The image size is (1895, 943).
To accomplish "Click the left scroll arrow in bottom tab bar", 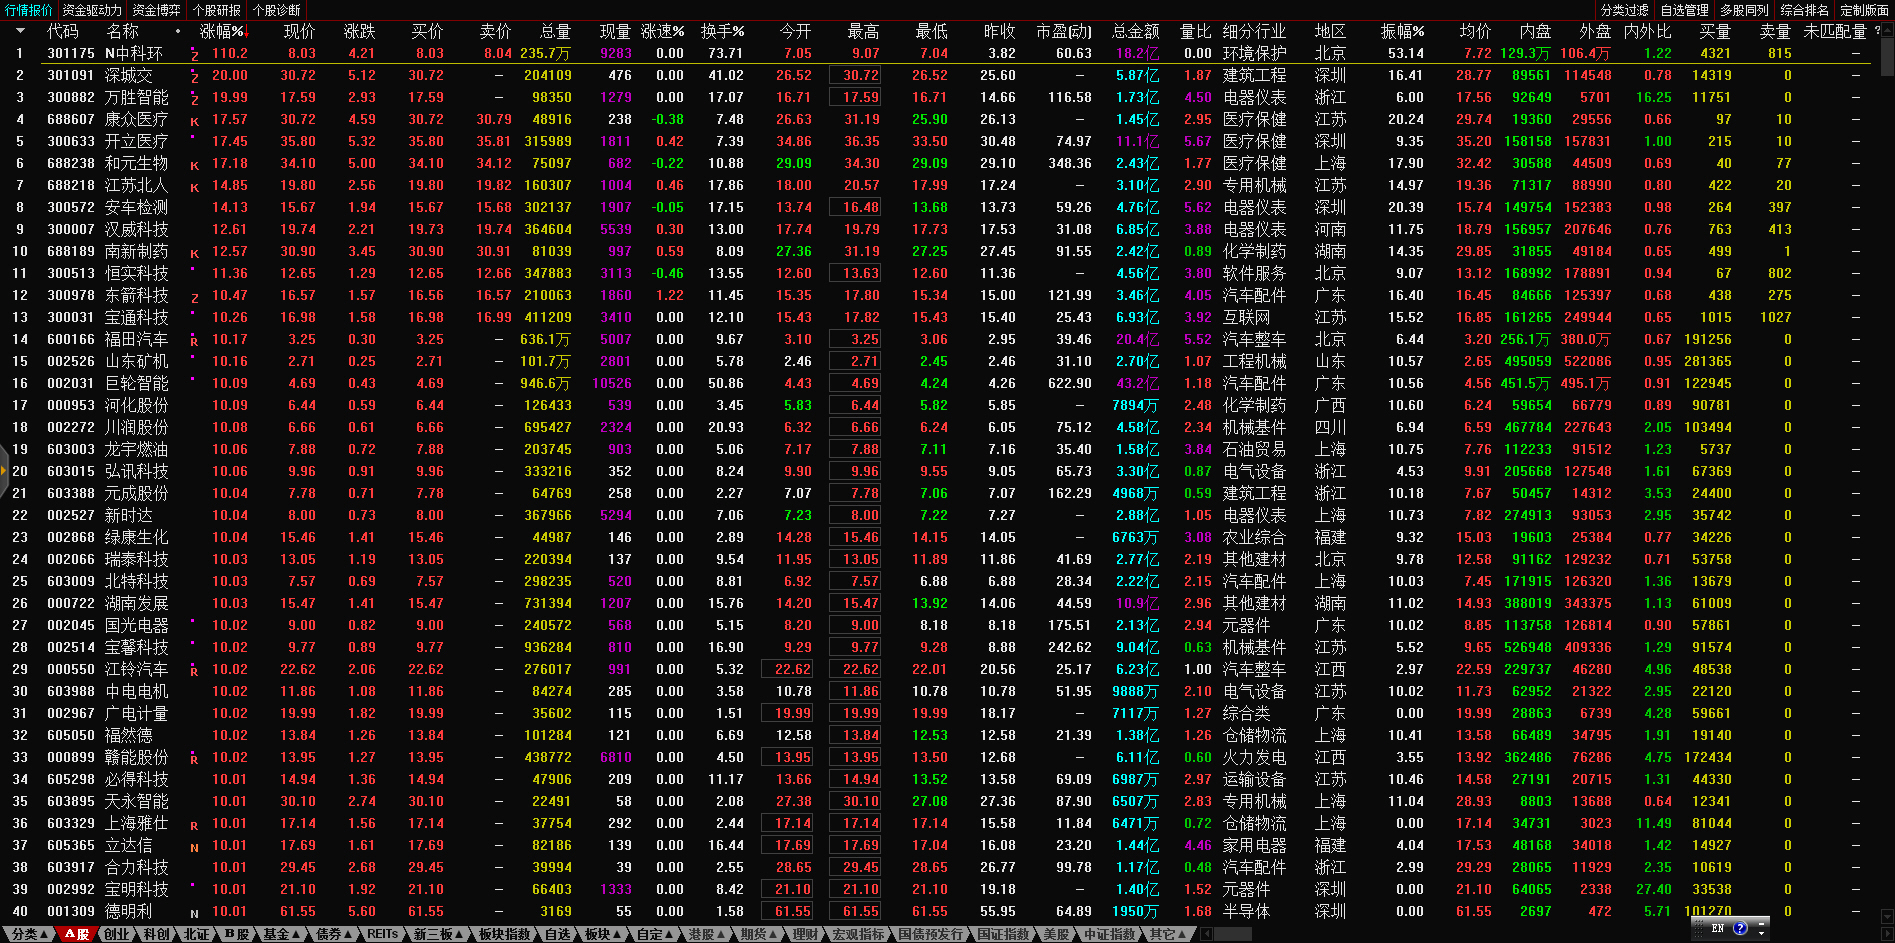I will (x=1207, y=934).
